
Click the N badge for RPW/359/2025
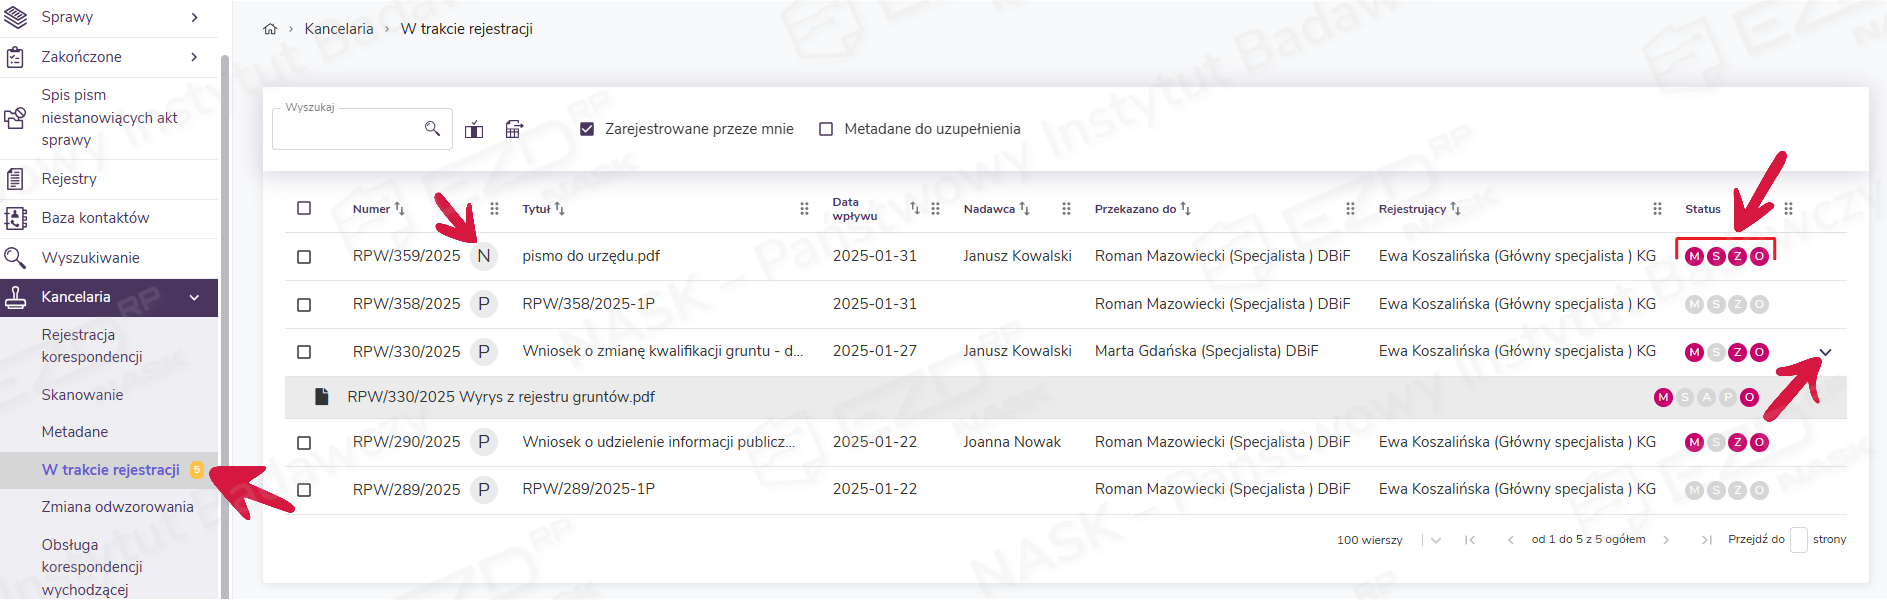click(484, 256)
